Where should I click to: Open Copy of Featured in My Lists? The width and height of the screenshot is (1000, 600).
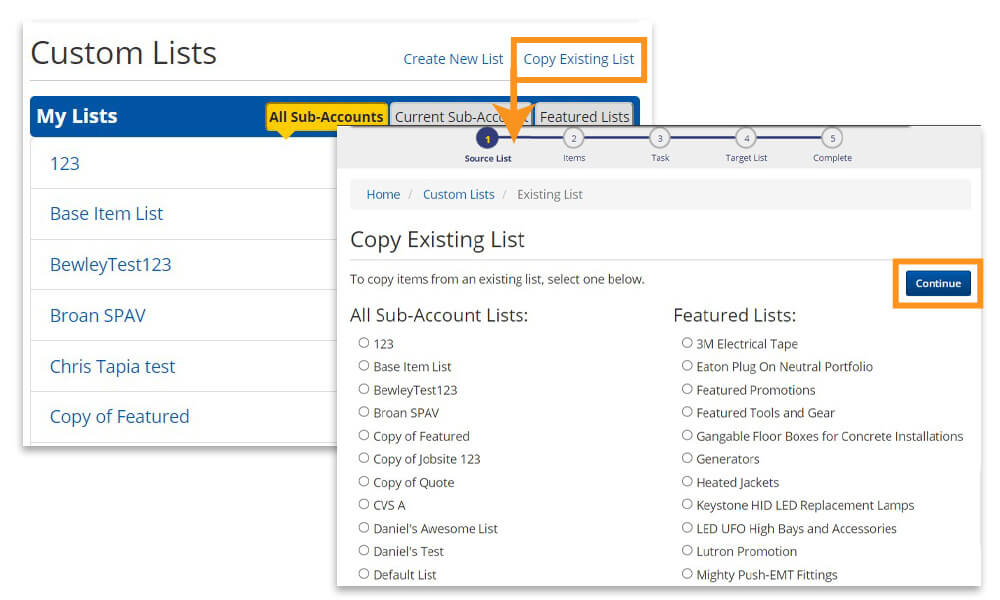point(119,416)
